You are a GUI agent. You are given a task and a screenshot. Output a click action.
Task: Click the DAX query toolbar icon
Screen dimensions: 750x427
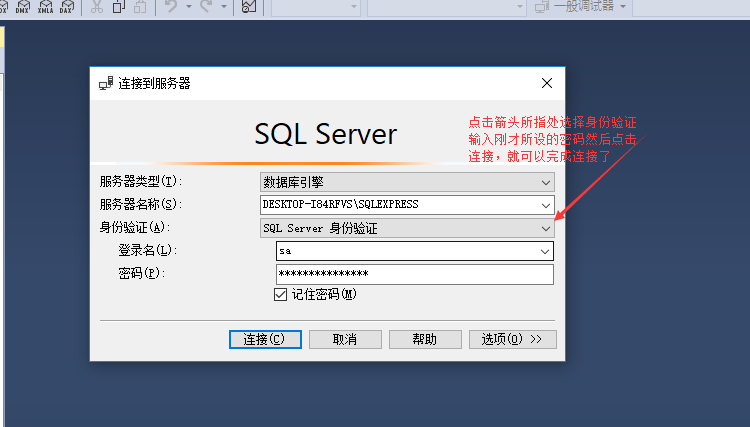tap(67, 6)
